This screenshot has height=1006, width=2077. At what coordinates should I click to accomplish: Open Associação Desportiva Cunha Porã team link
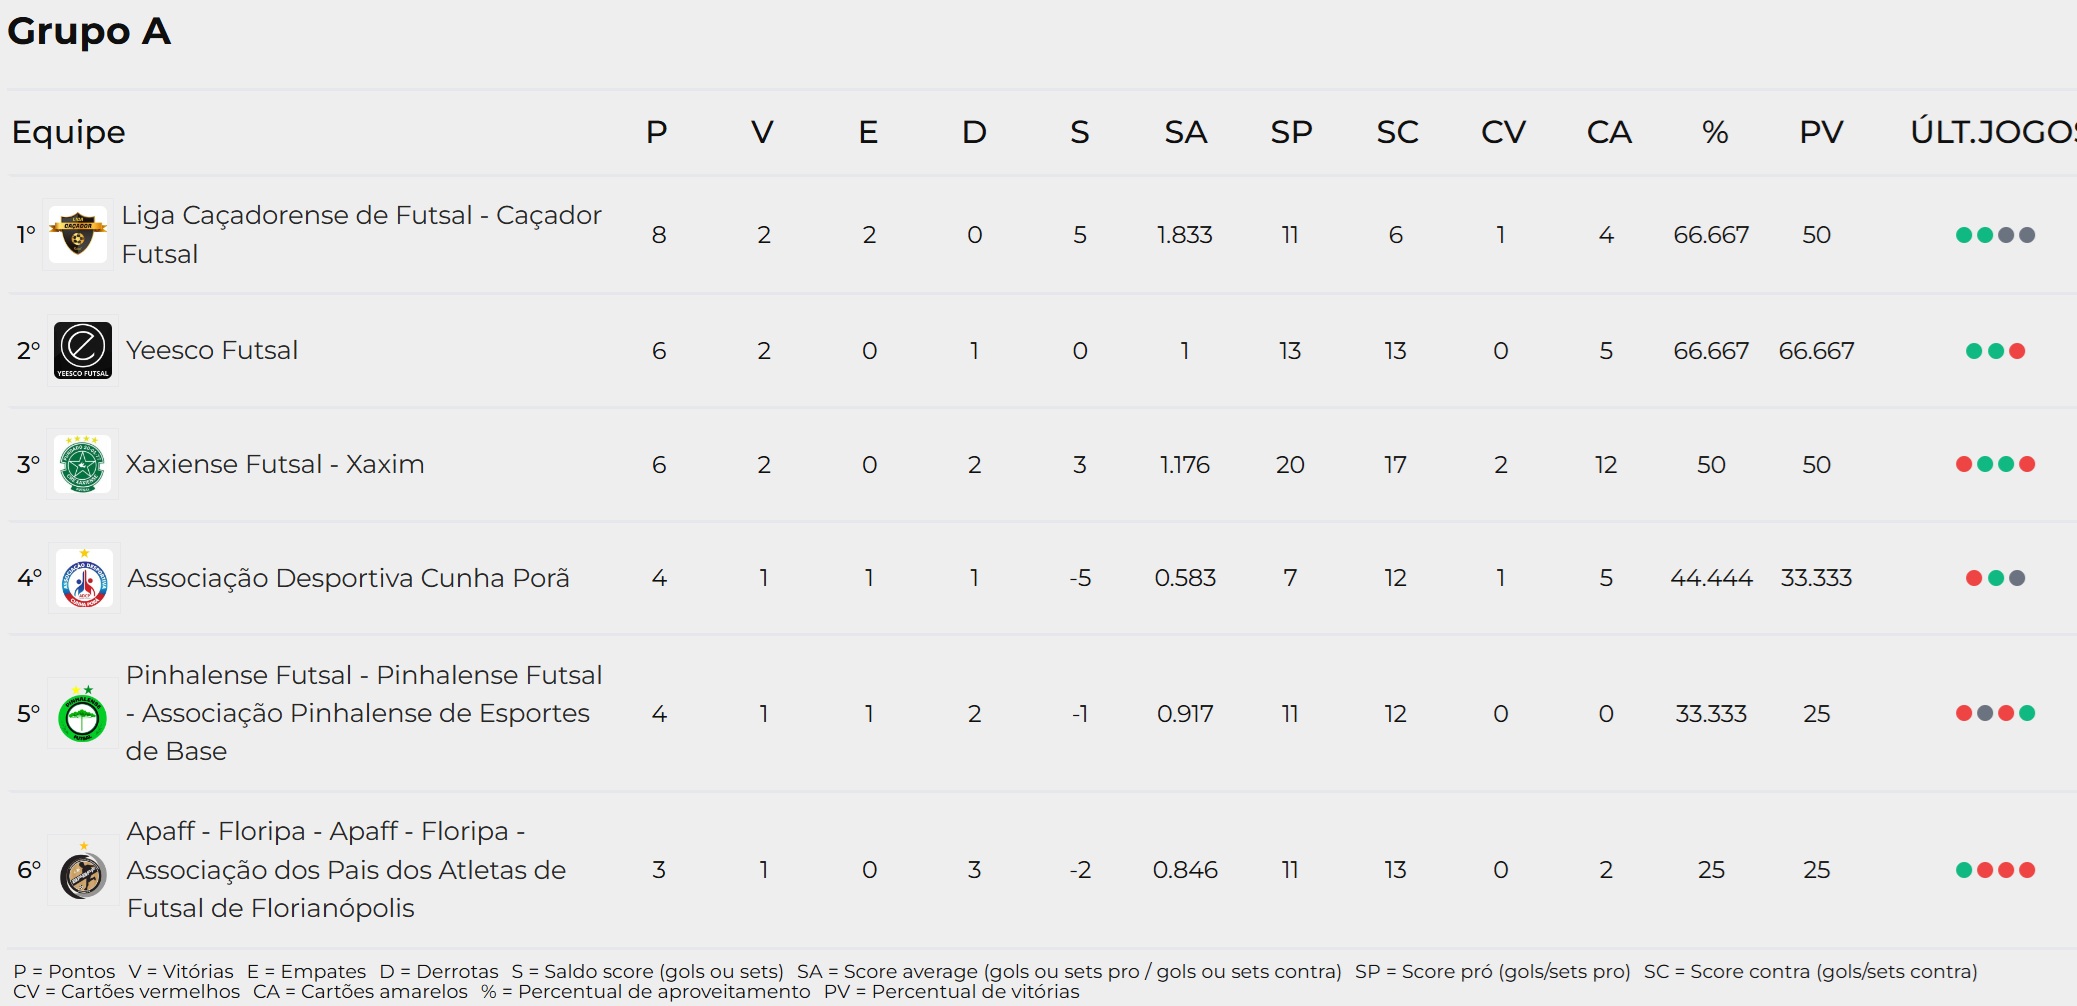pos(348,578)
